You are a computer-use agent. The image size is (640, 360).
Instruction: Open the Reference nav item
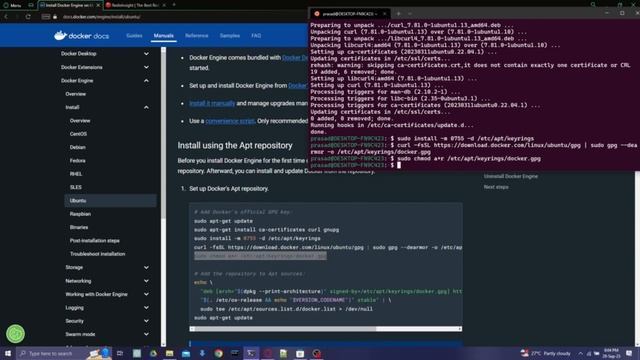[x=196, y=36]
